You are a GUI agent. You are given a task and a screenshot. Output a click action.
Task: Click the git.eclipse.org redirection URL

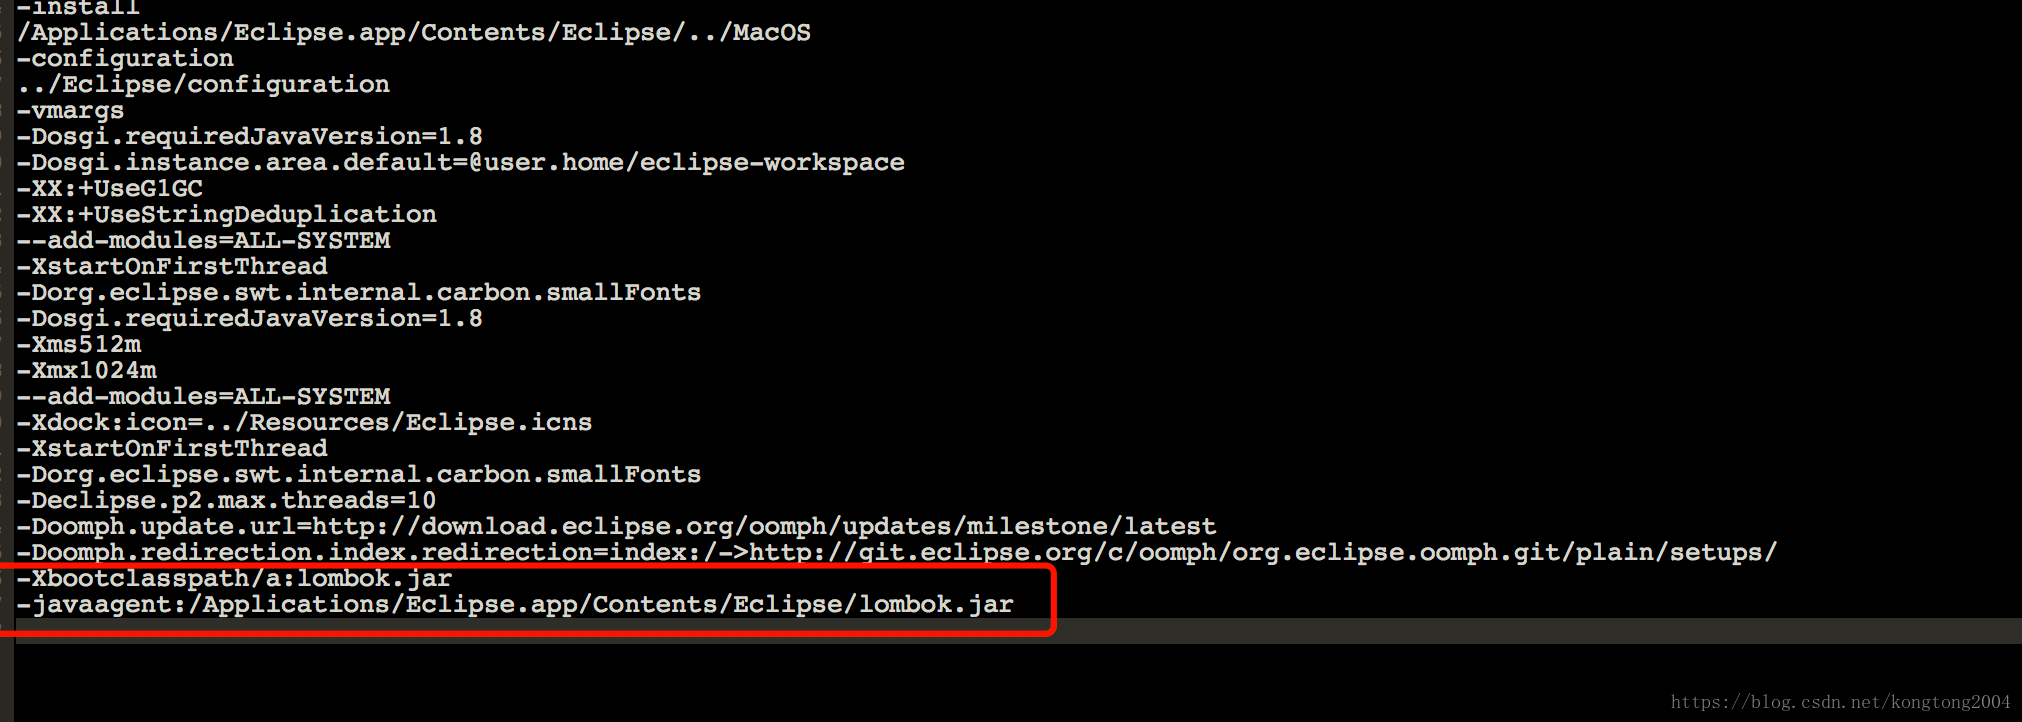pyautogui.click(x=1262, y=552)
